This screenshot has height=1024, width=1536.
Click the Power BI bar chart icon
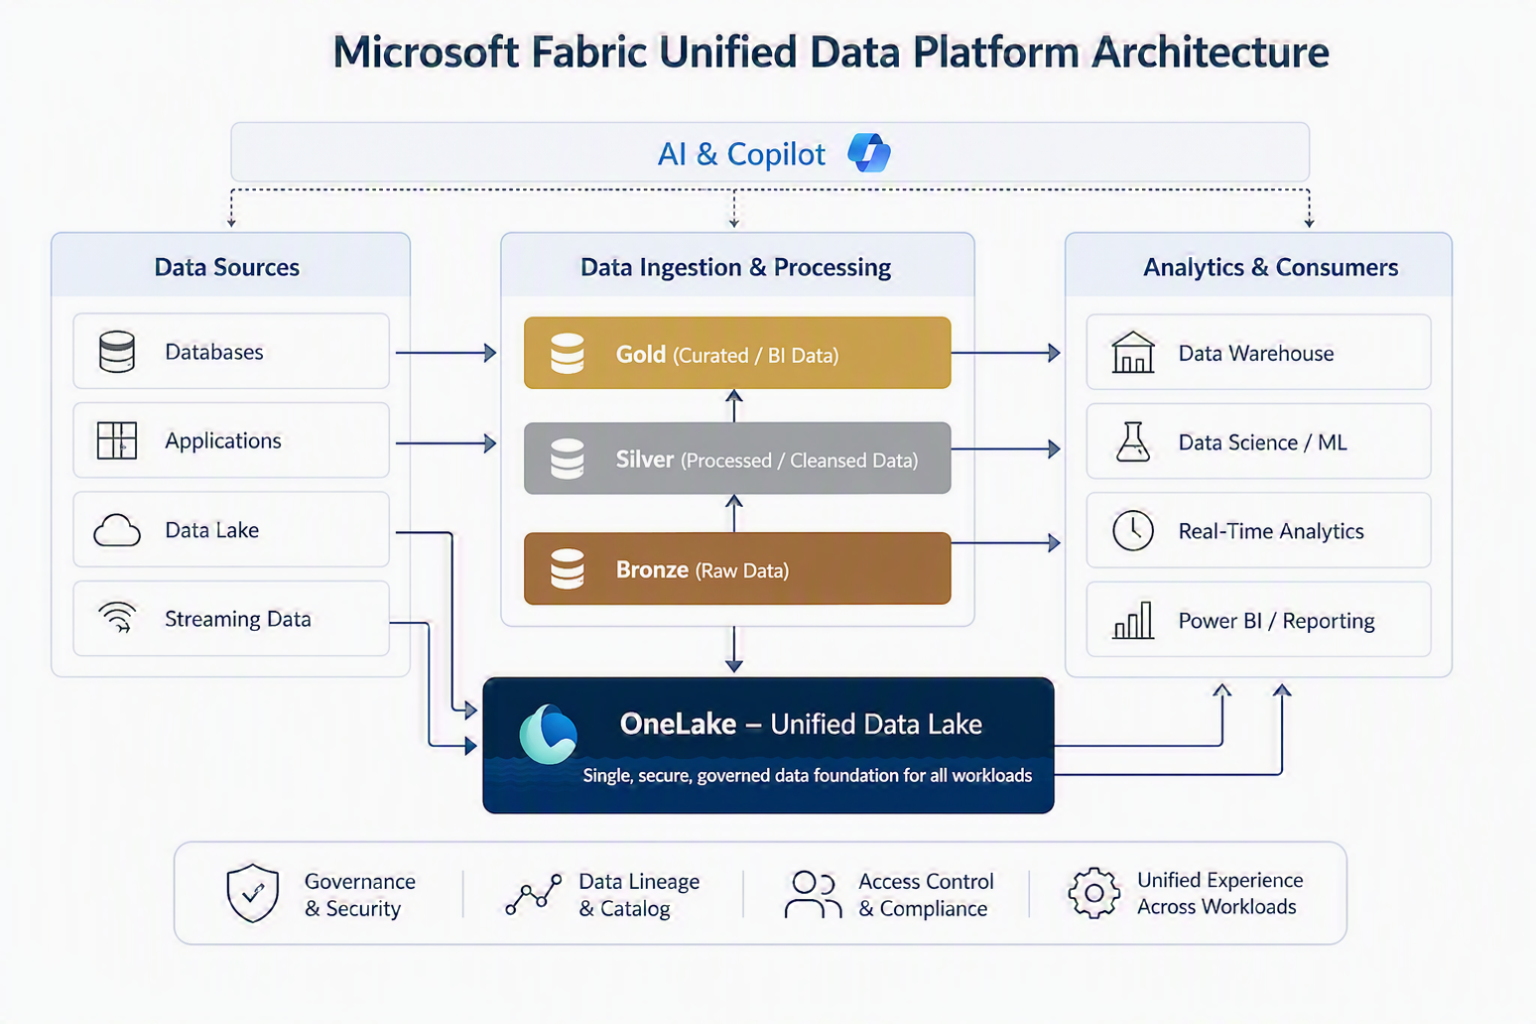1133,620
